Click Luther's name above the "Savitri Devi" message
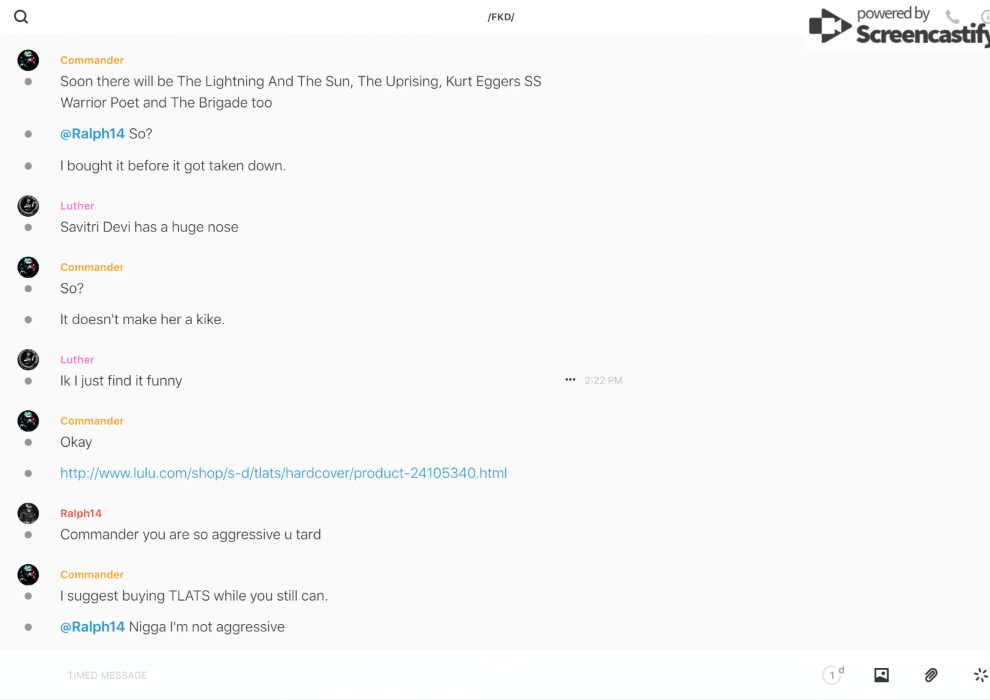 click(x=77, y=206)
